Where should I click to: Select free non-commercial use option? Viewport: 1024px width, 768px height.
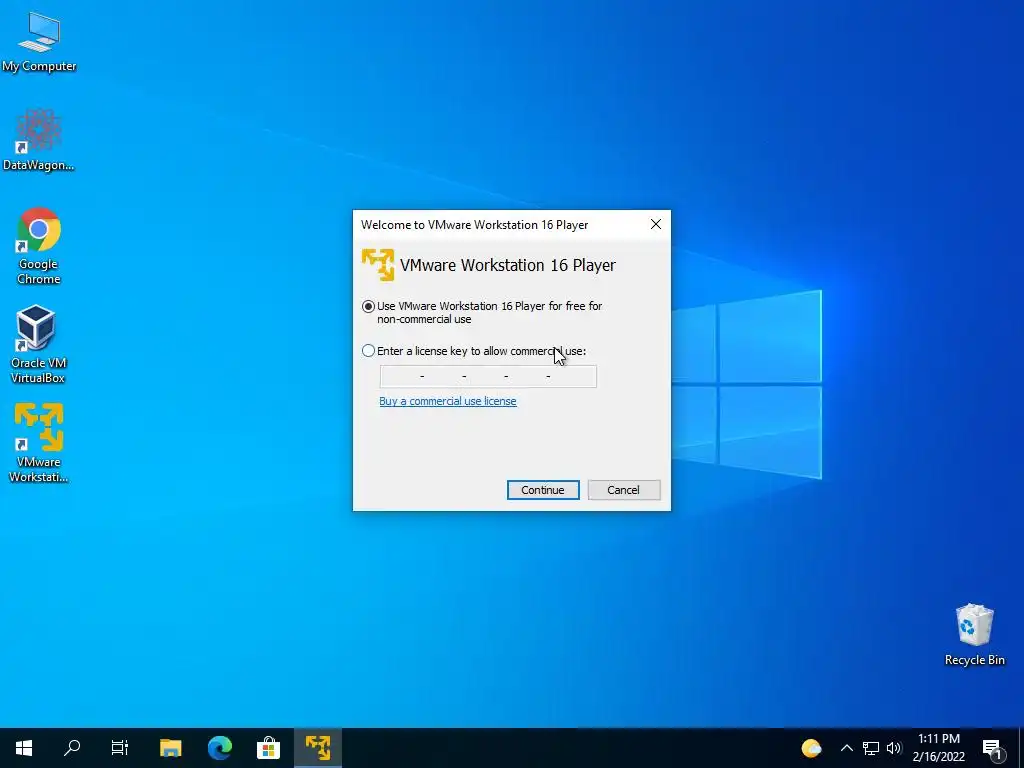[482, 312]
